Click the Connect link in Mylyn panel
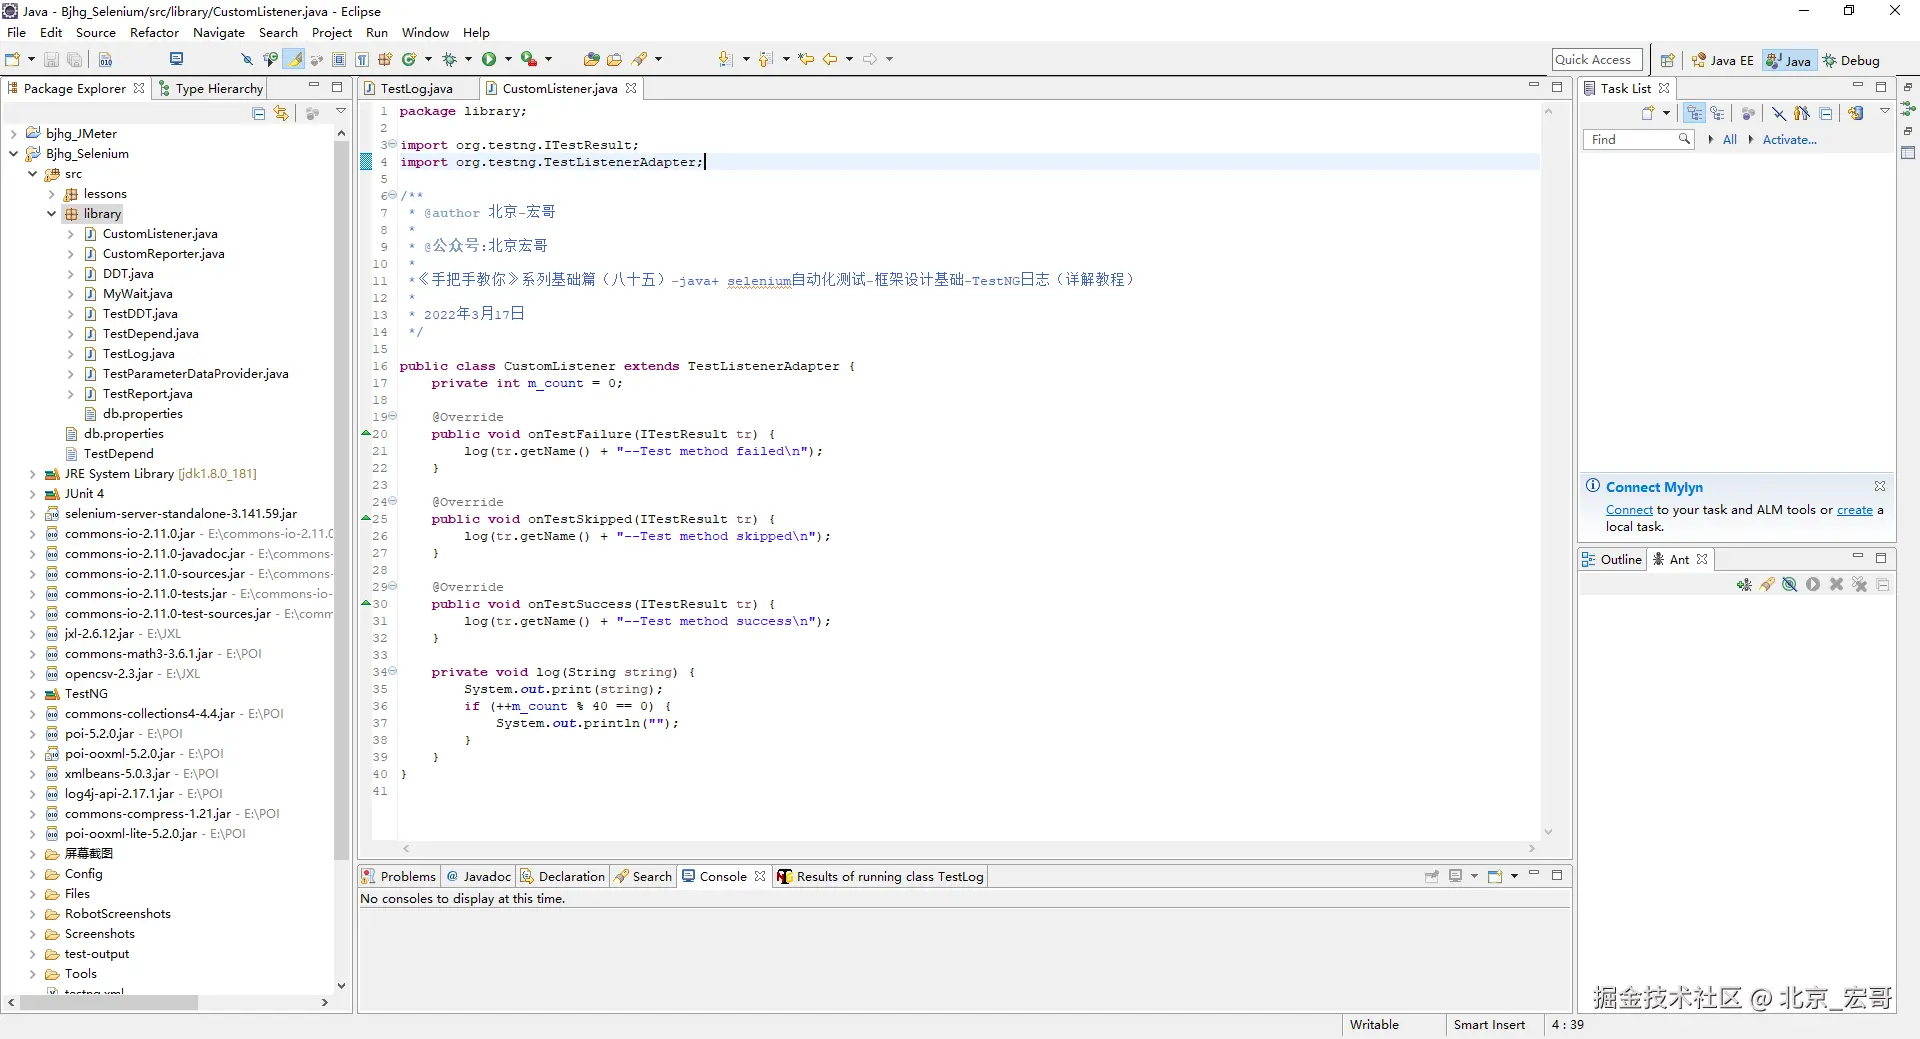This screenshot has height=1039, width=1920. pyautogui.click(x=1629, y=510)
